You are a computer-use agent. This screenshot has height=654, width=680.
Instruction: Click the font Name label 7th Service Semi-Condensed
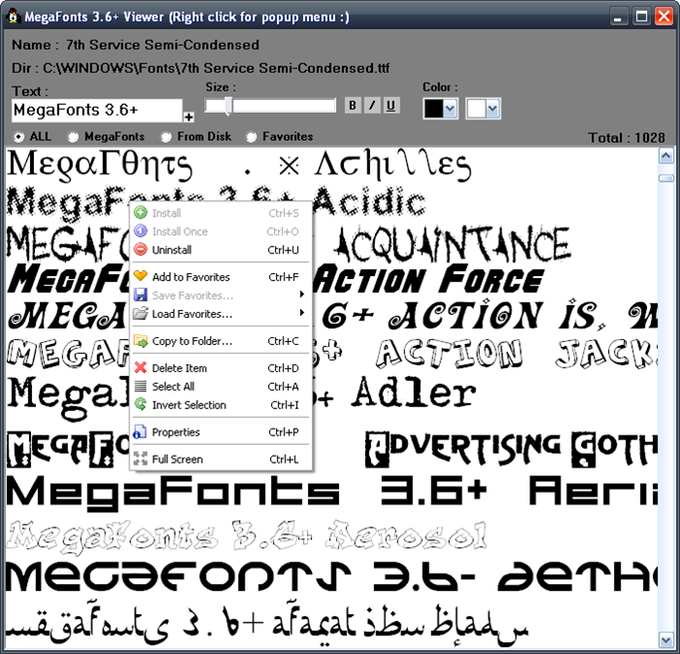tap(162, 45)
